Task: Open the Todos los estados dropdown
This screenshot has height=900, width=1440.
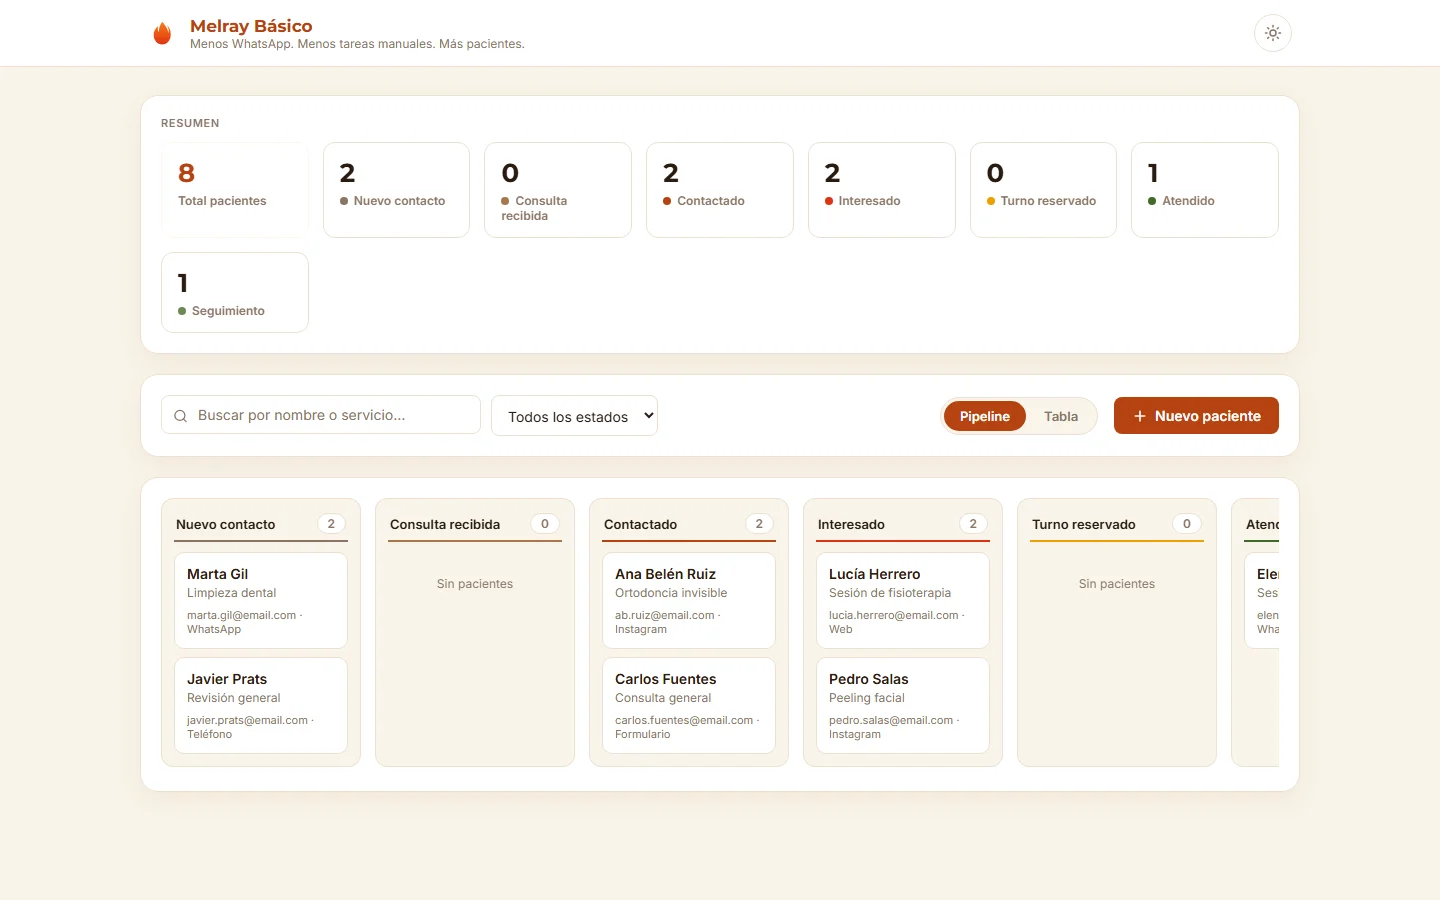Action: pyautogui.click(x=574, y=416)
